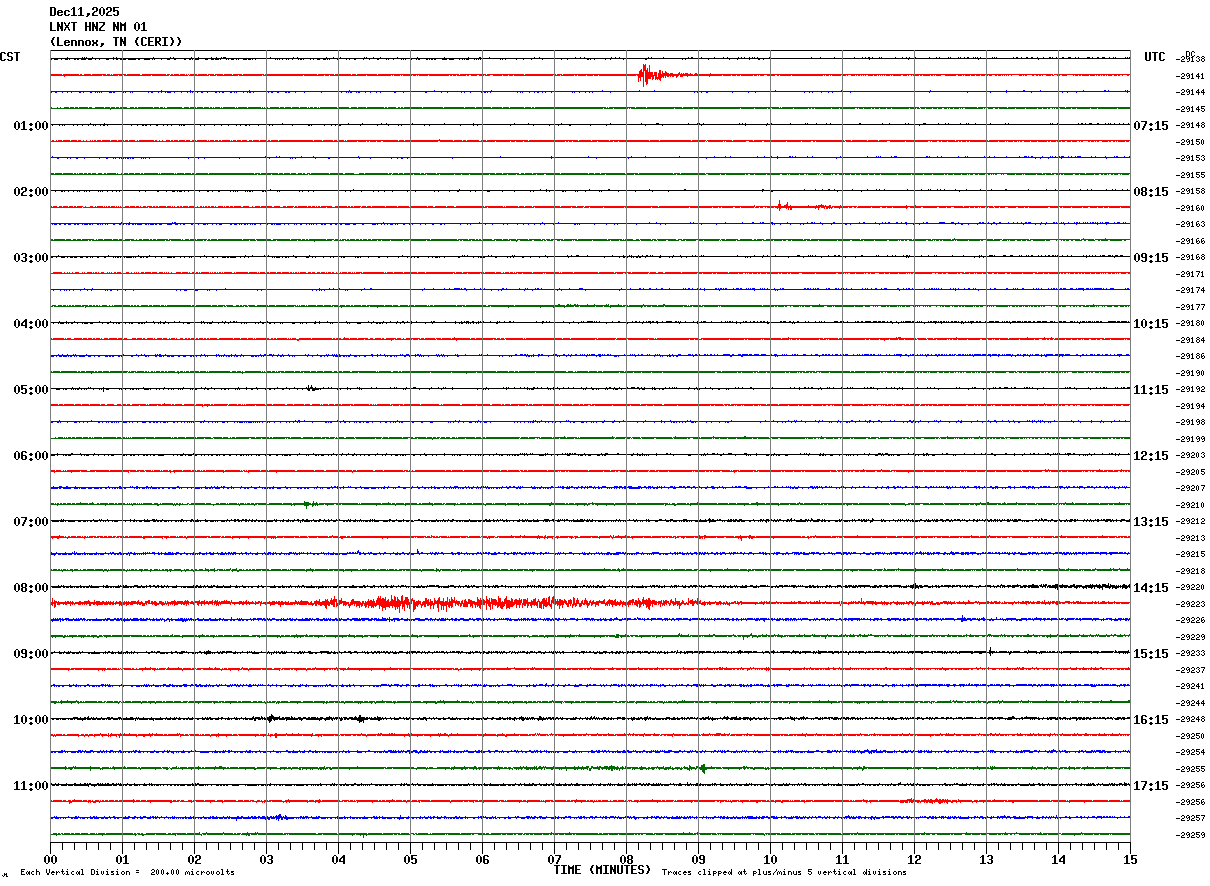Screen dimensions: 1210x886
Task: Click the DC offset value '-29141'
Action: (1191, 76)
